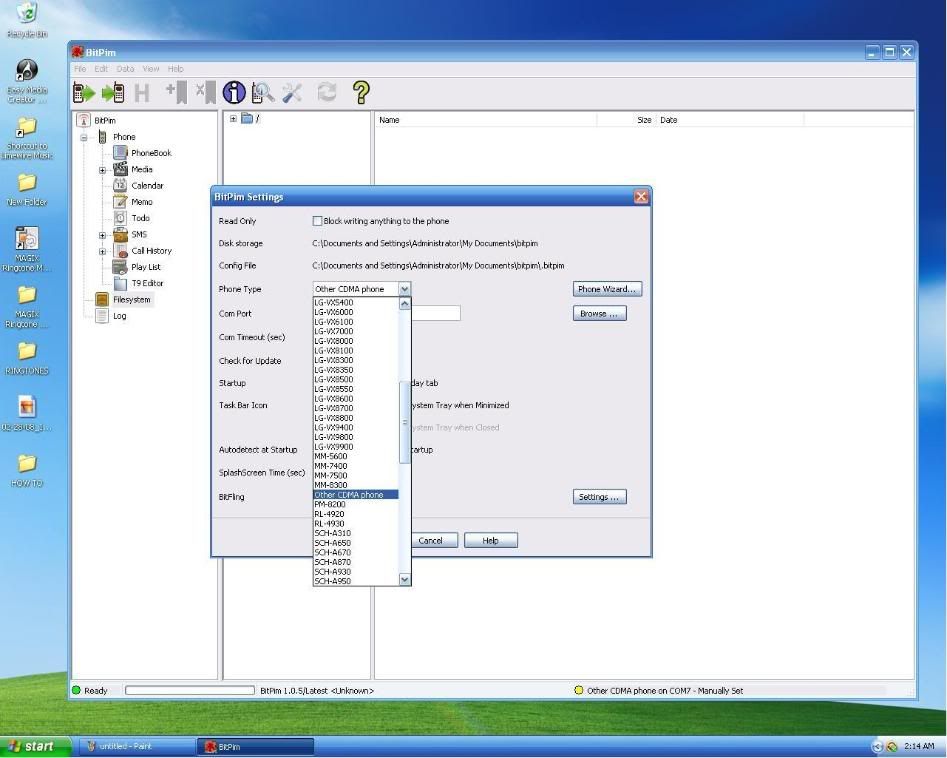
Task: Open the Log tree item
Action: tap(120, 316)
